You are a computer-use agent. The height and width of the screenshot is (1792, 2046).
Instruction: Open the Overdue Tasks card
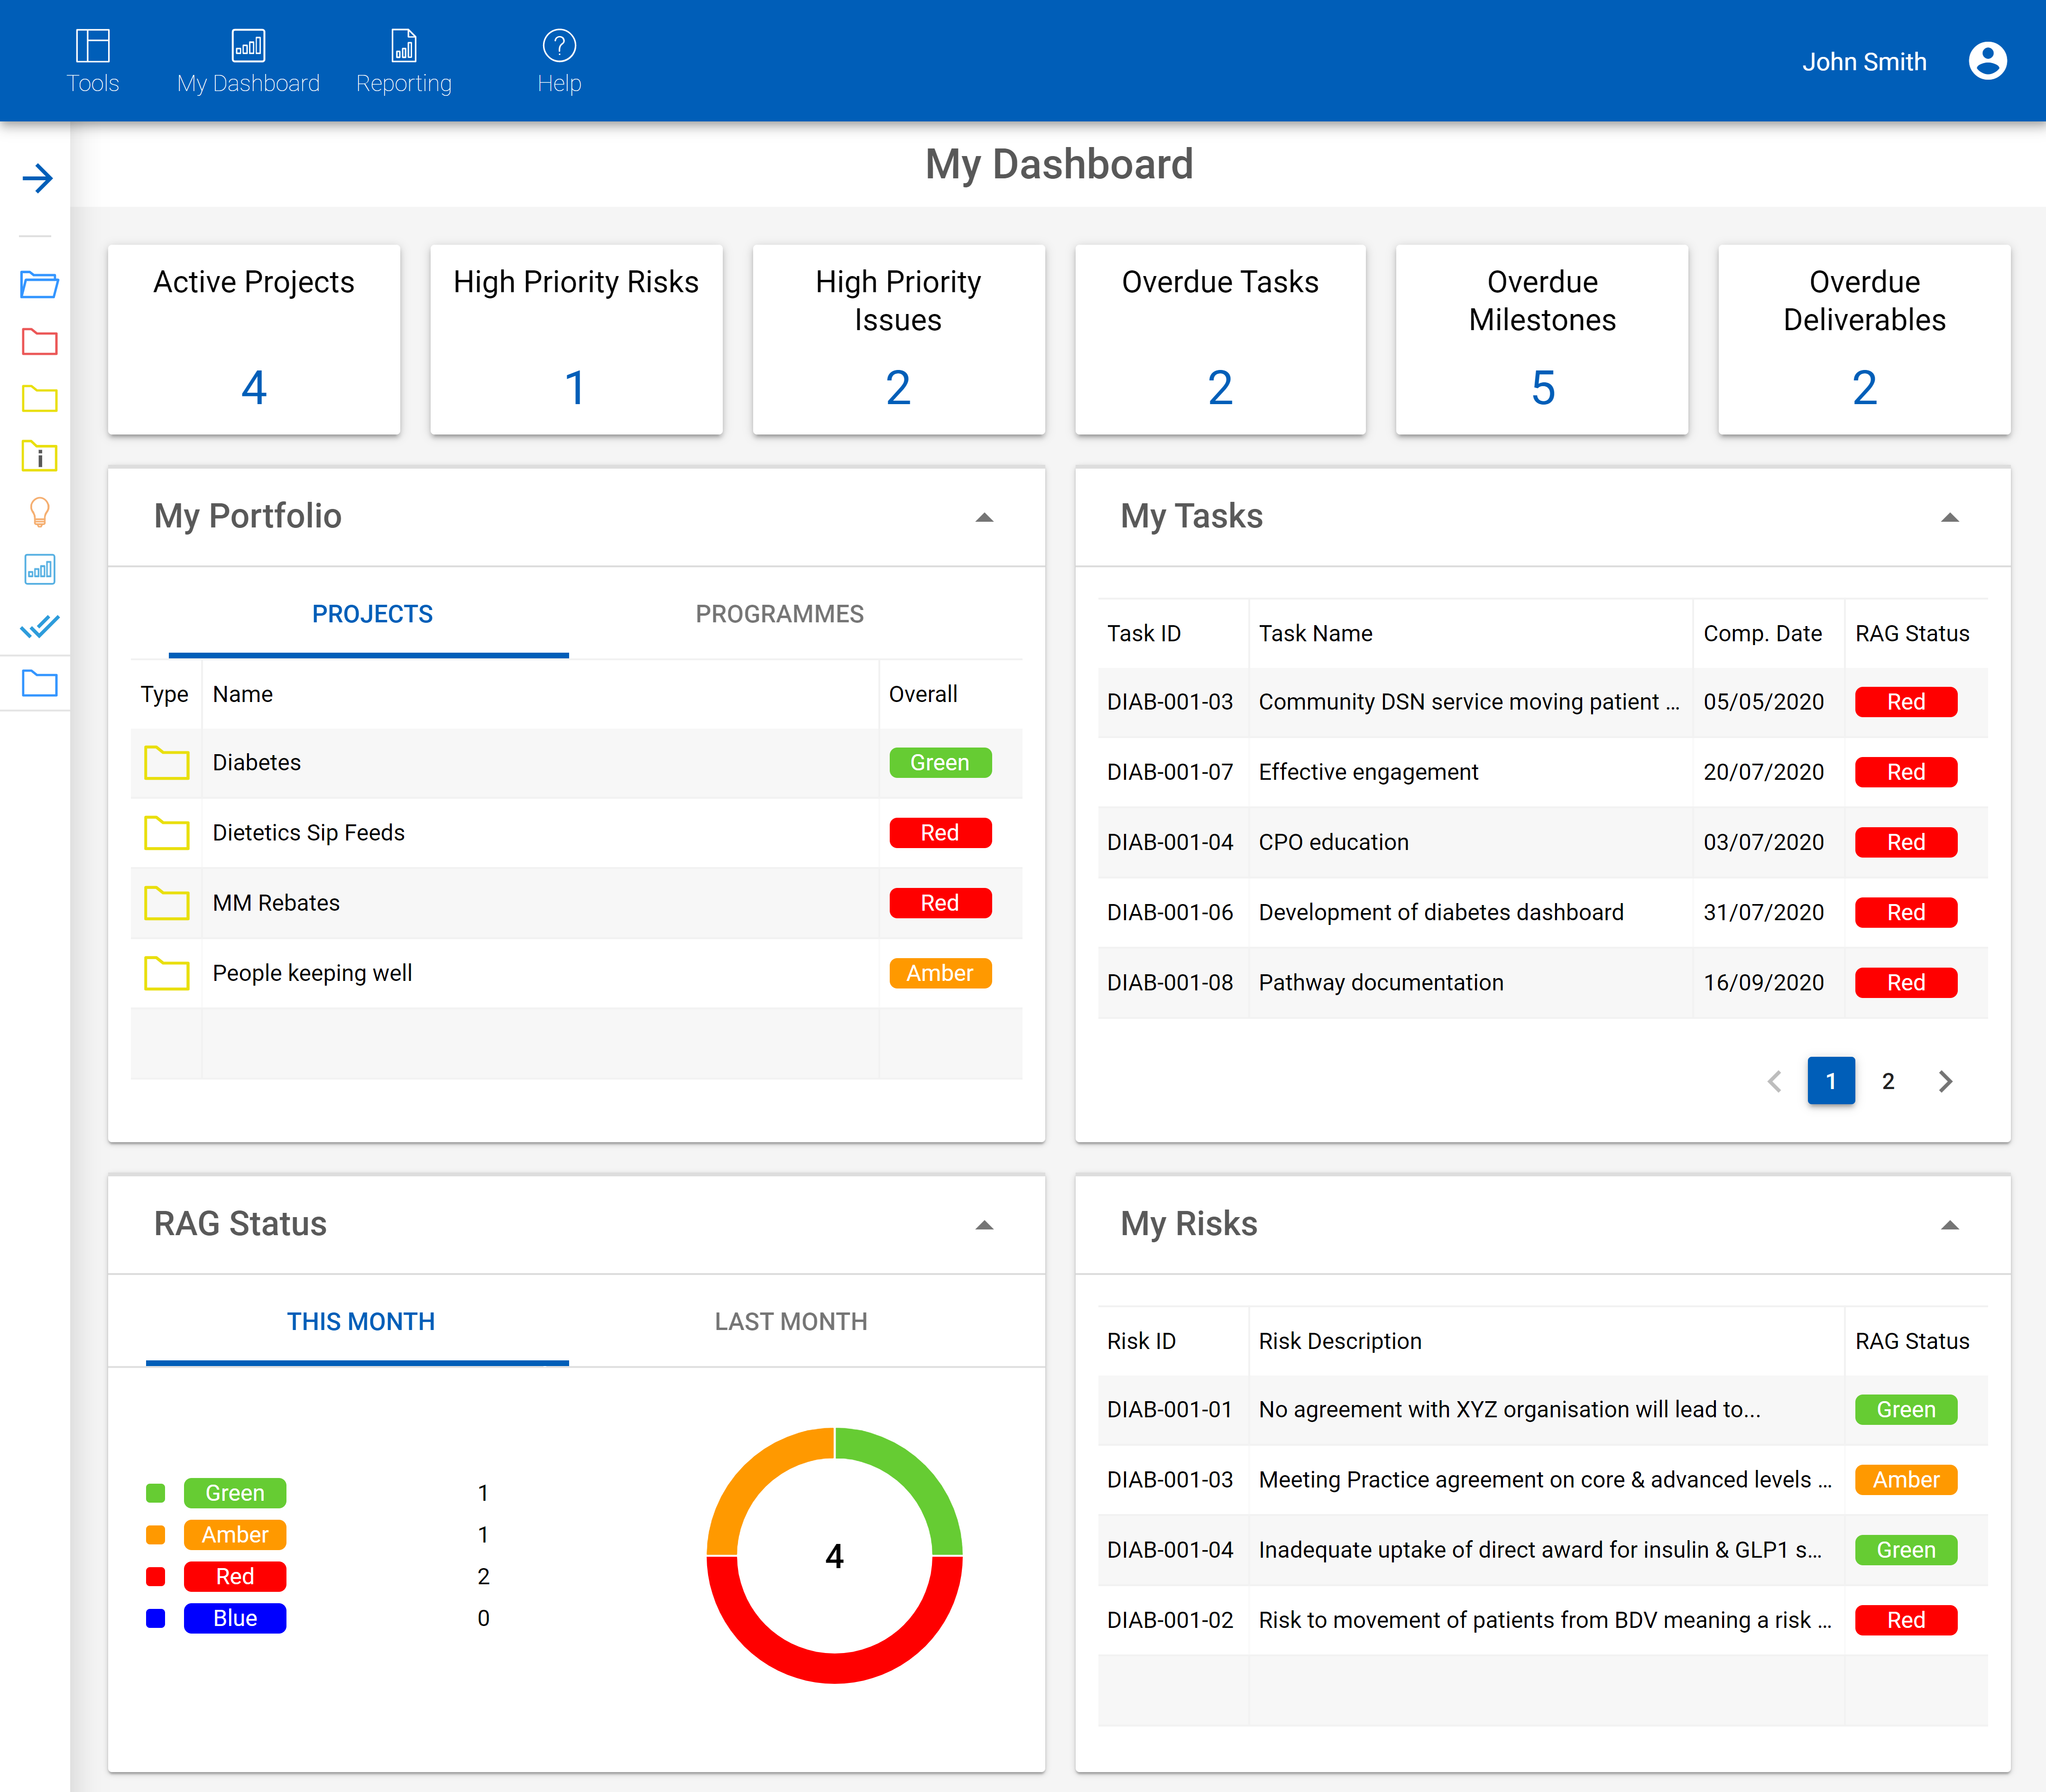[x=1220, y=339]
